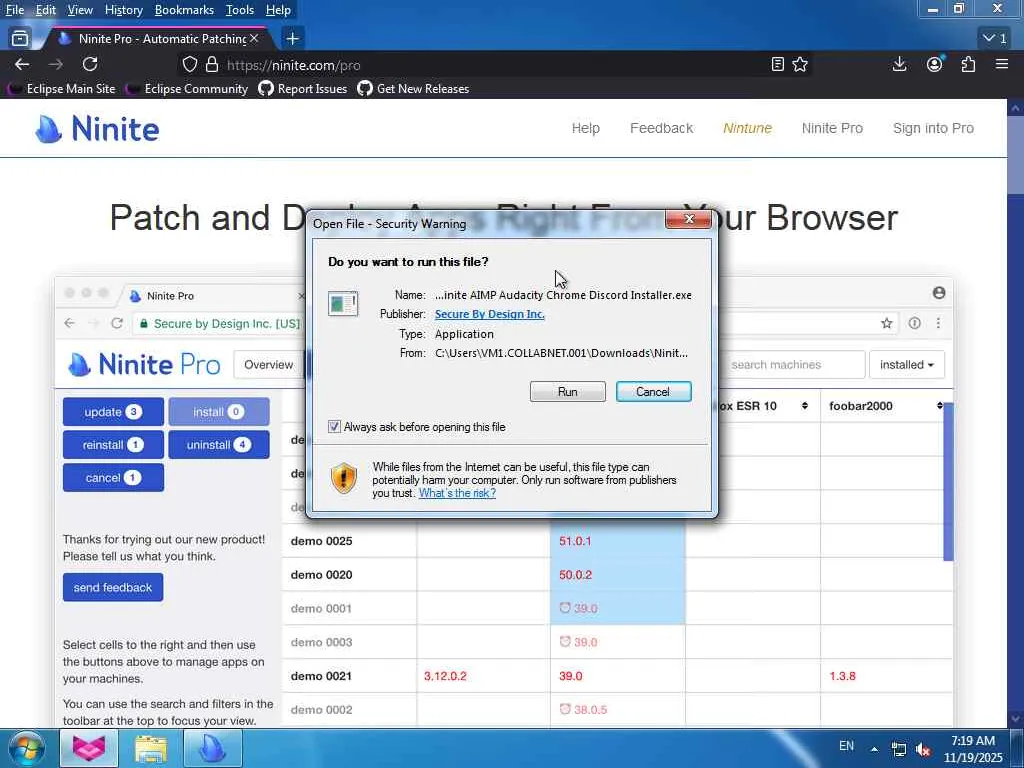Screen dimensions: 1024x768
Task: Toggle reader view icon
Action: click(777, 65)
